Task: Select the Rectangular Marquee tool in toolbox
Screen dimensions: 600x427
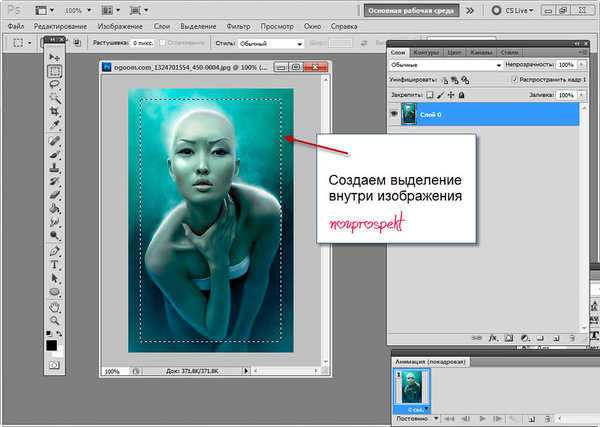Action: tap(54, 71)
